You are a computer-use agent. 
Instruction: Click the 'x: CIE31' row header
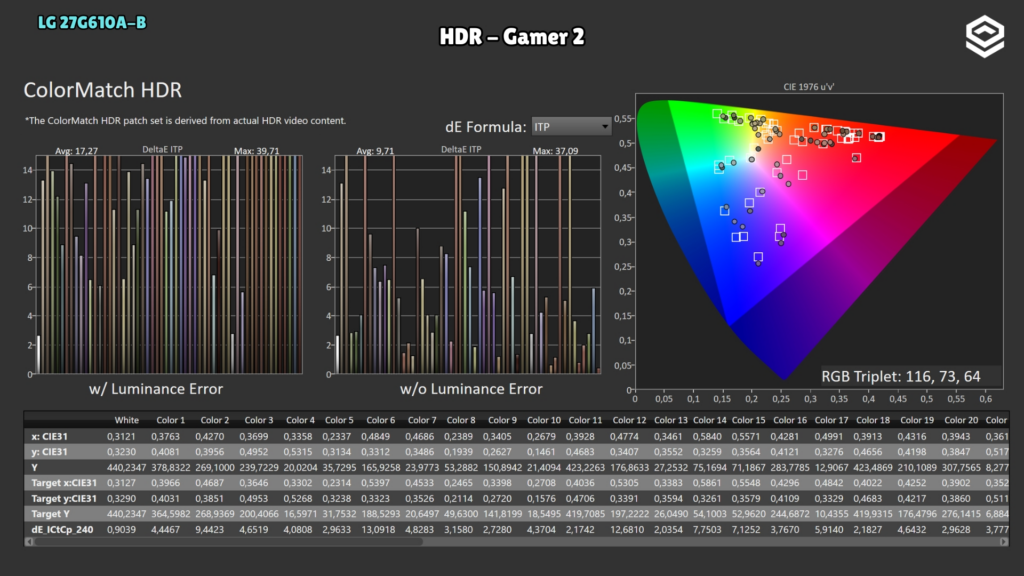click(x=50, y=436)
